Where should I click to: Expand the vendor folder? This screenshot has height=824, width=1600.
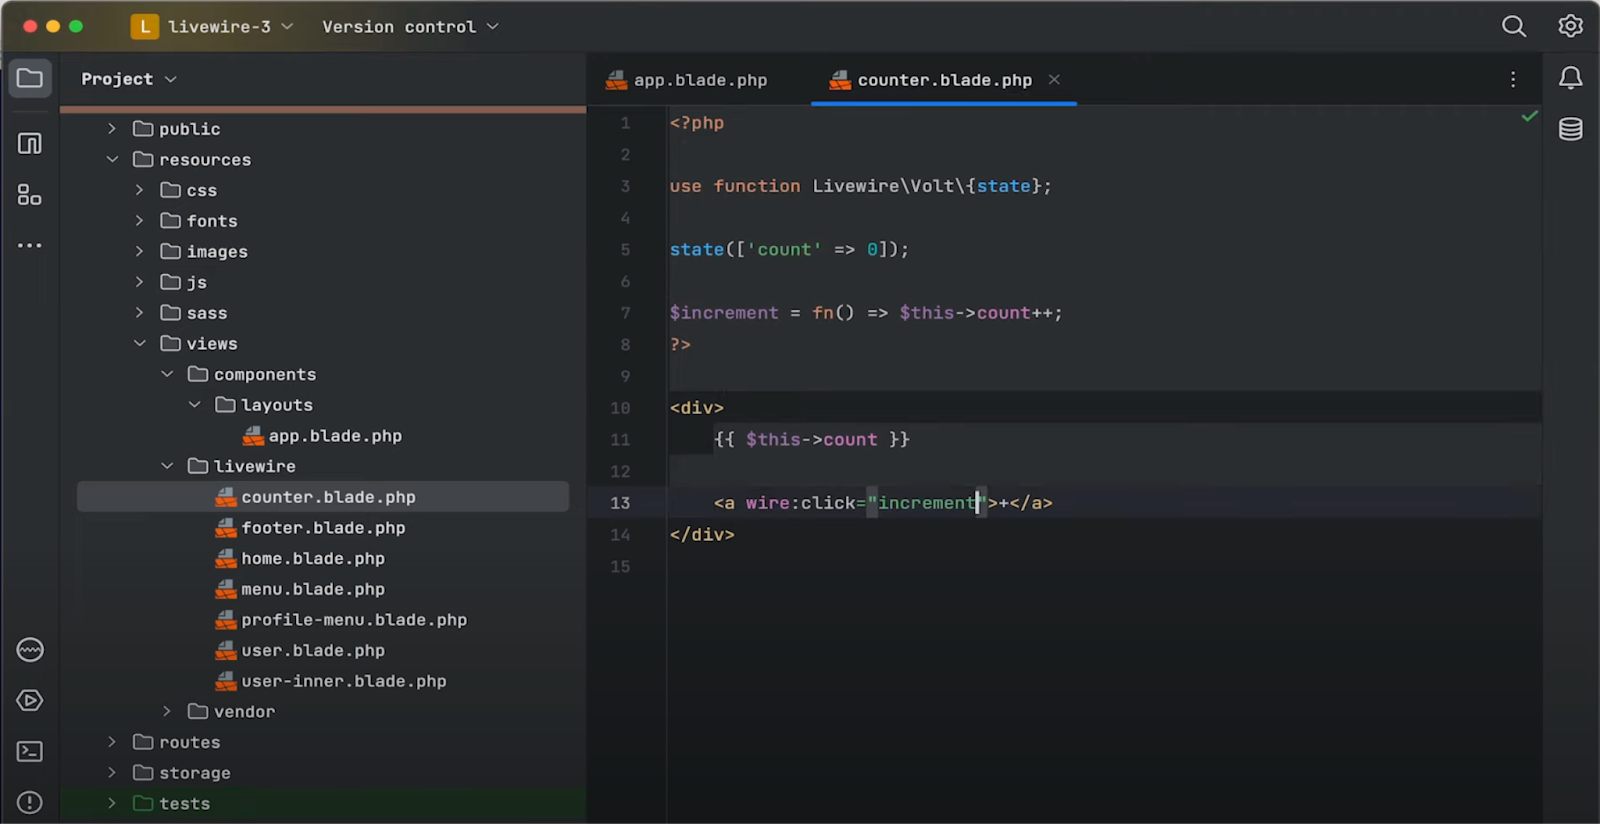coord(167,711)
